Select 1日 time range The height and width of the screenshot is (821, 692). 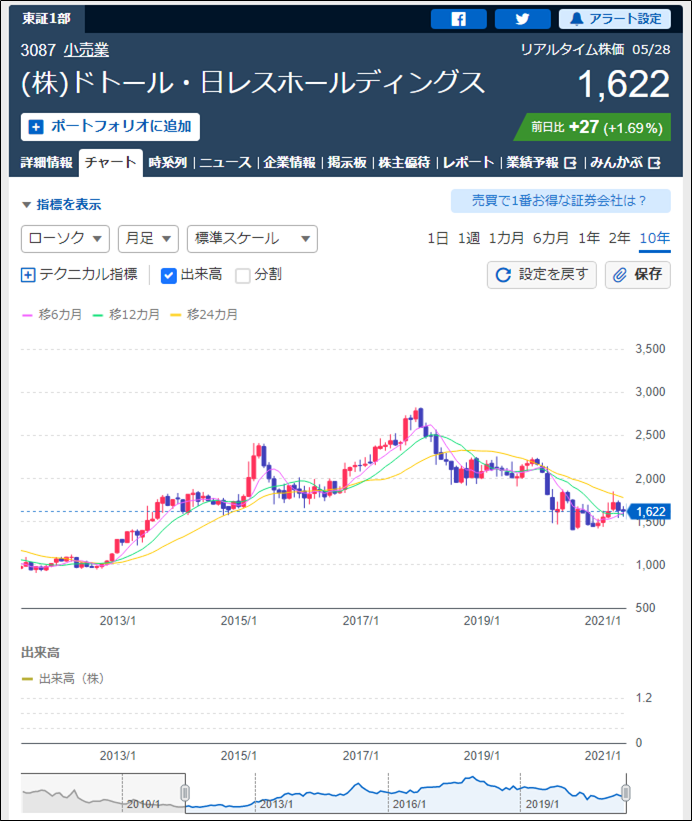coord(438,238)
